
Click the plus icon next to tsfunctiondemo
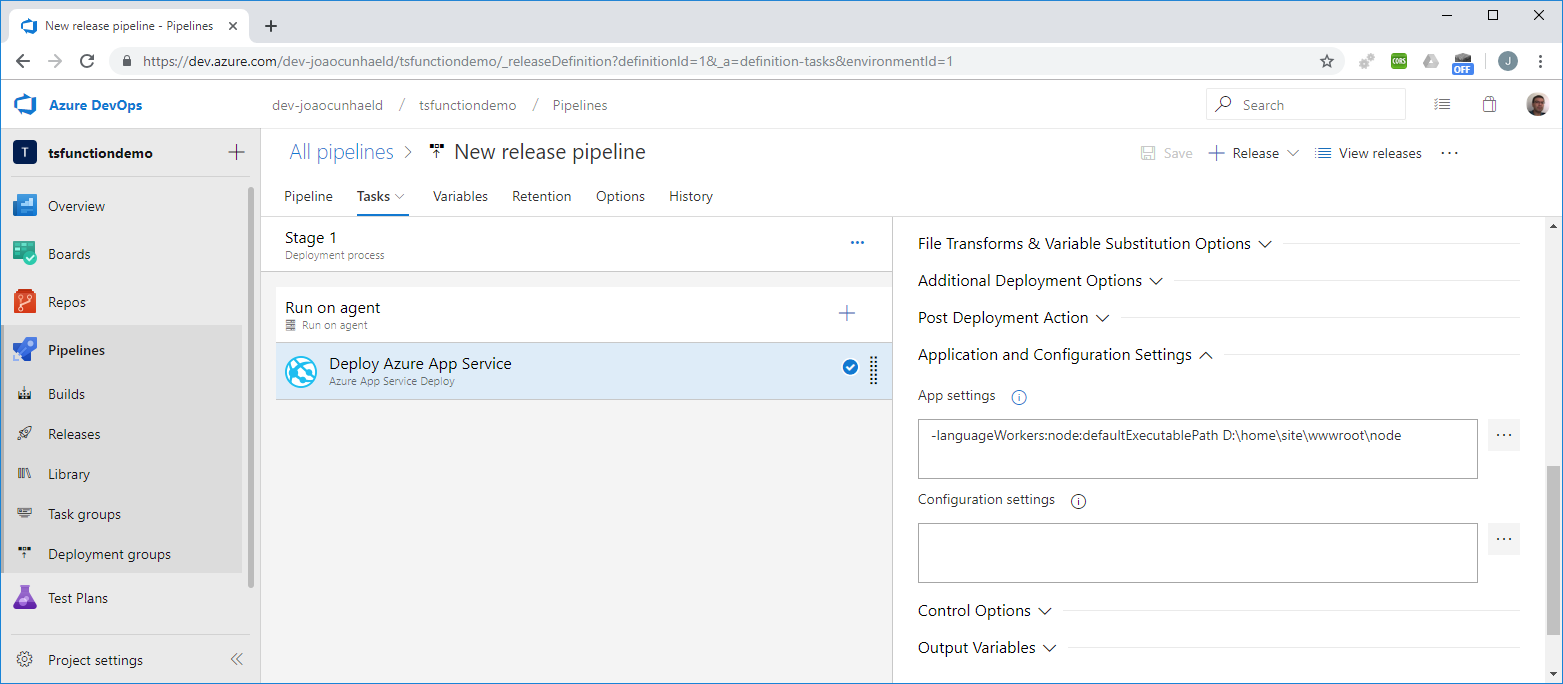coord(236,153)
